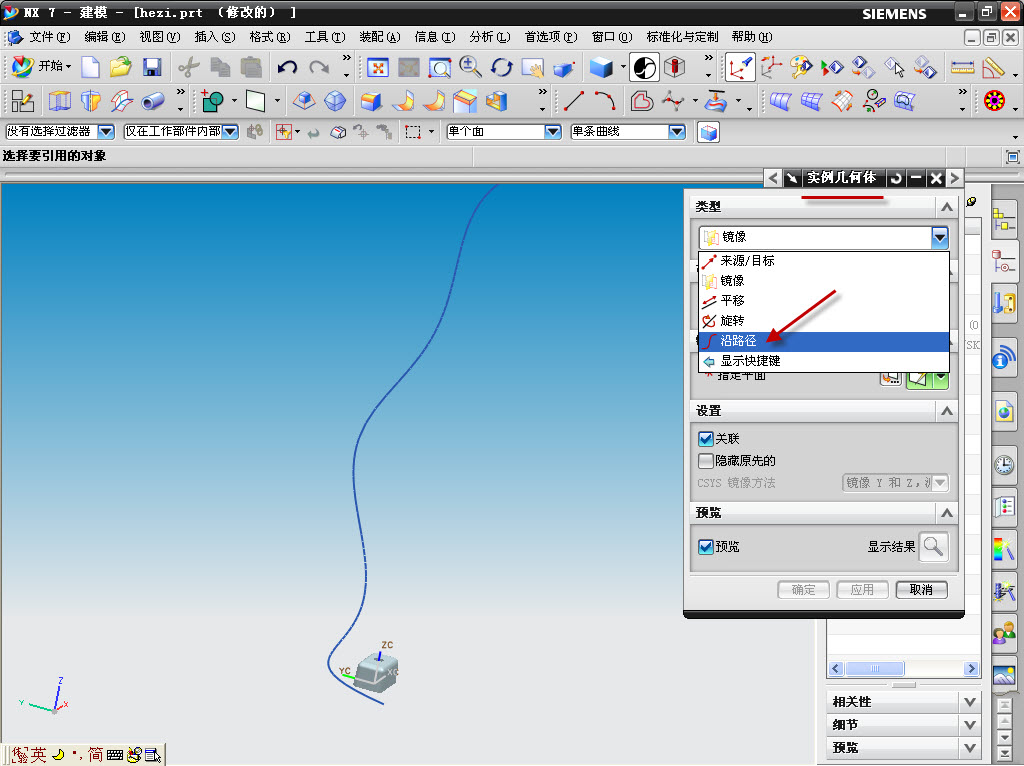Open the Roles sidebar icon

tap(1004, 633)
